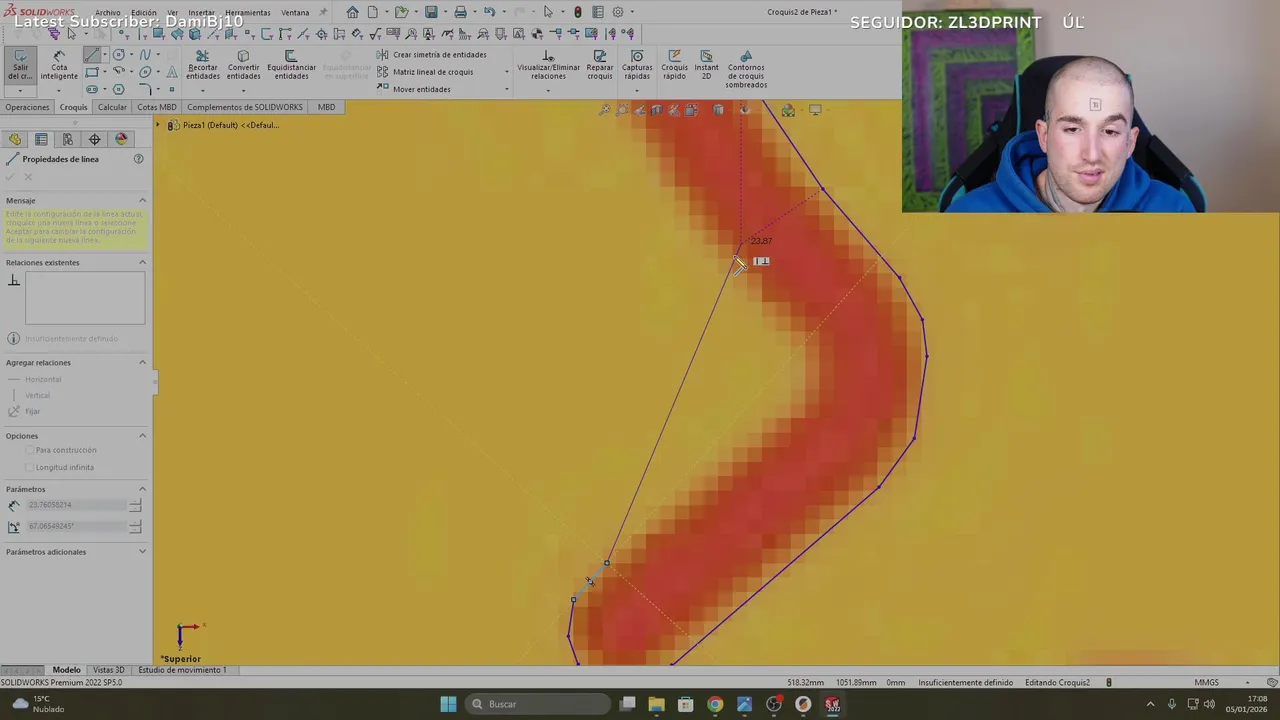Switch to the Complementos de SOLIDWORKS tab

[245, 107]
